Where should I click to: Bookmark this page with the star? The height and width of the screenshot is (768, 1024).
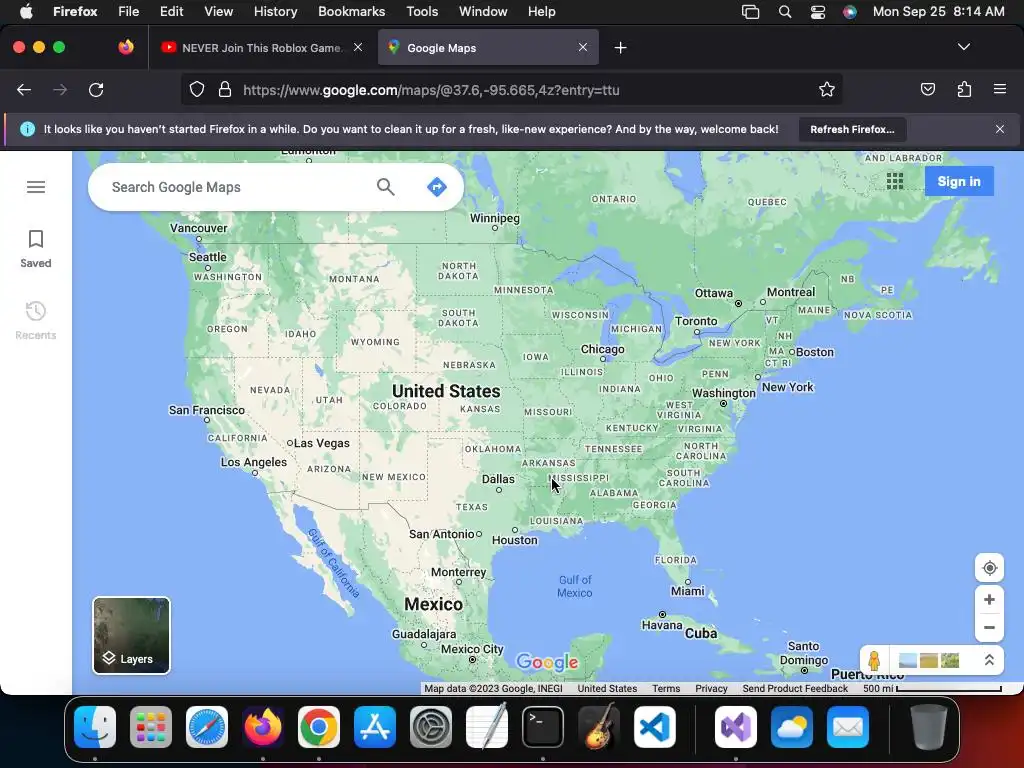(827, 90)
